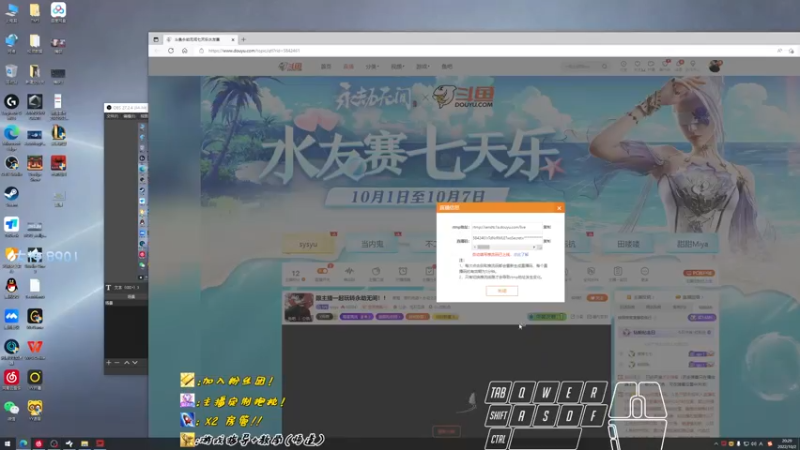Copy the rtmp address

(x=547, y=227)
